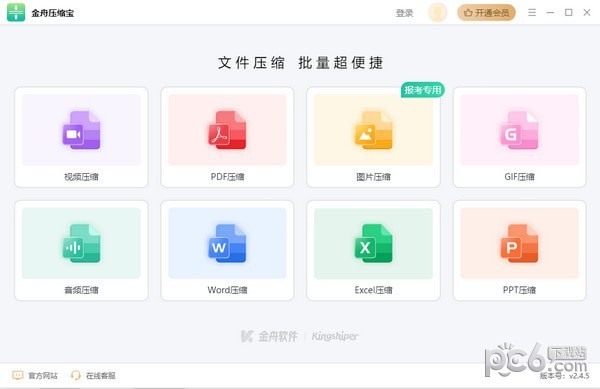Open the audio compression icon (音频压缩)
Image resolution: width=600 pixels, height=389 pixels.
[81, 243]
